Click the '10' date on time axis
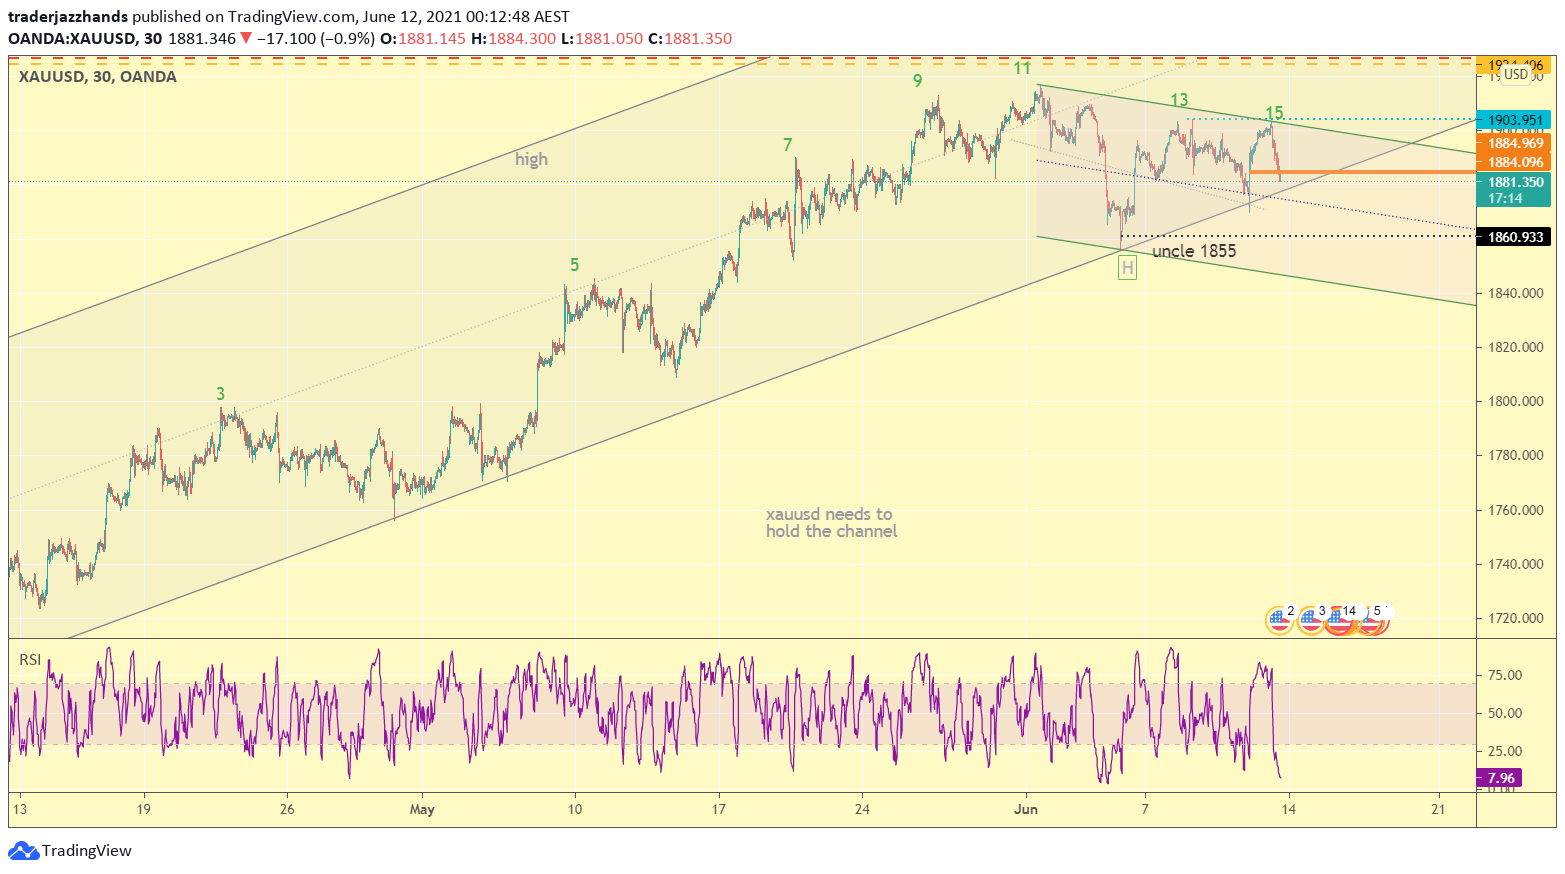This screenshot has width=1565, height=874. pyautogui.click(x=574, y=809)
